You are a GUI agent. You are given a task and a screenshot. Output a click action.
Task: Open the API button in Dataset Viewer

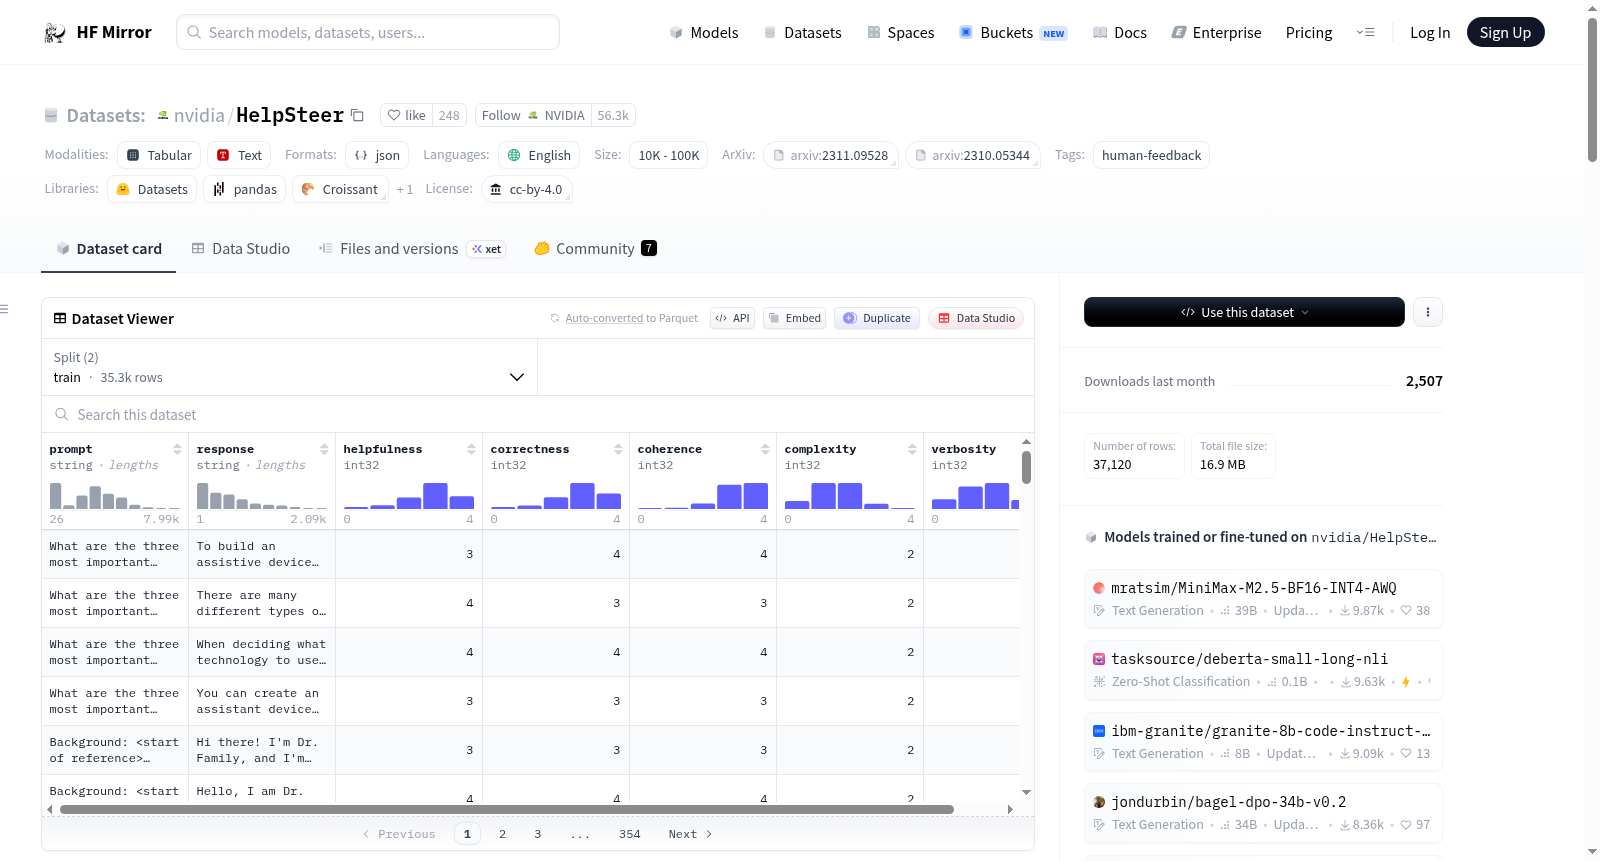point(732,318)
